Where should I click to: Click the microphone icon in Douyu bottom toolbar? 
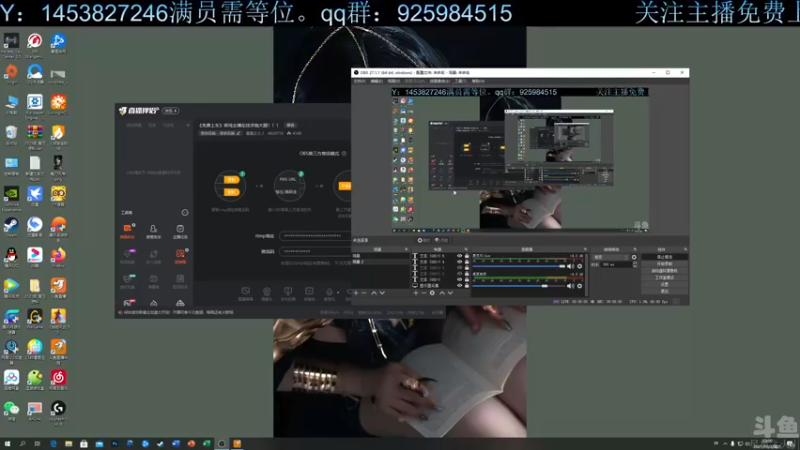point(330,292)
